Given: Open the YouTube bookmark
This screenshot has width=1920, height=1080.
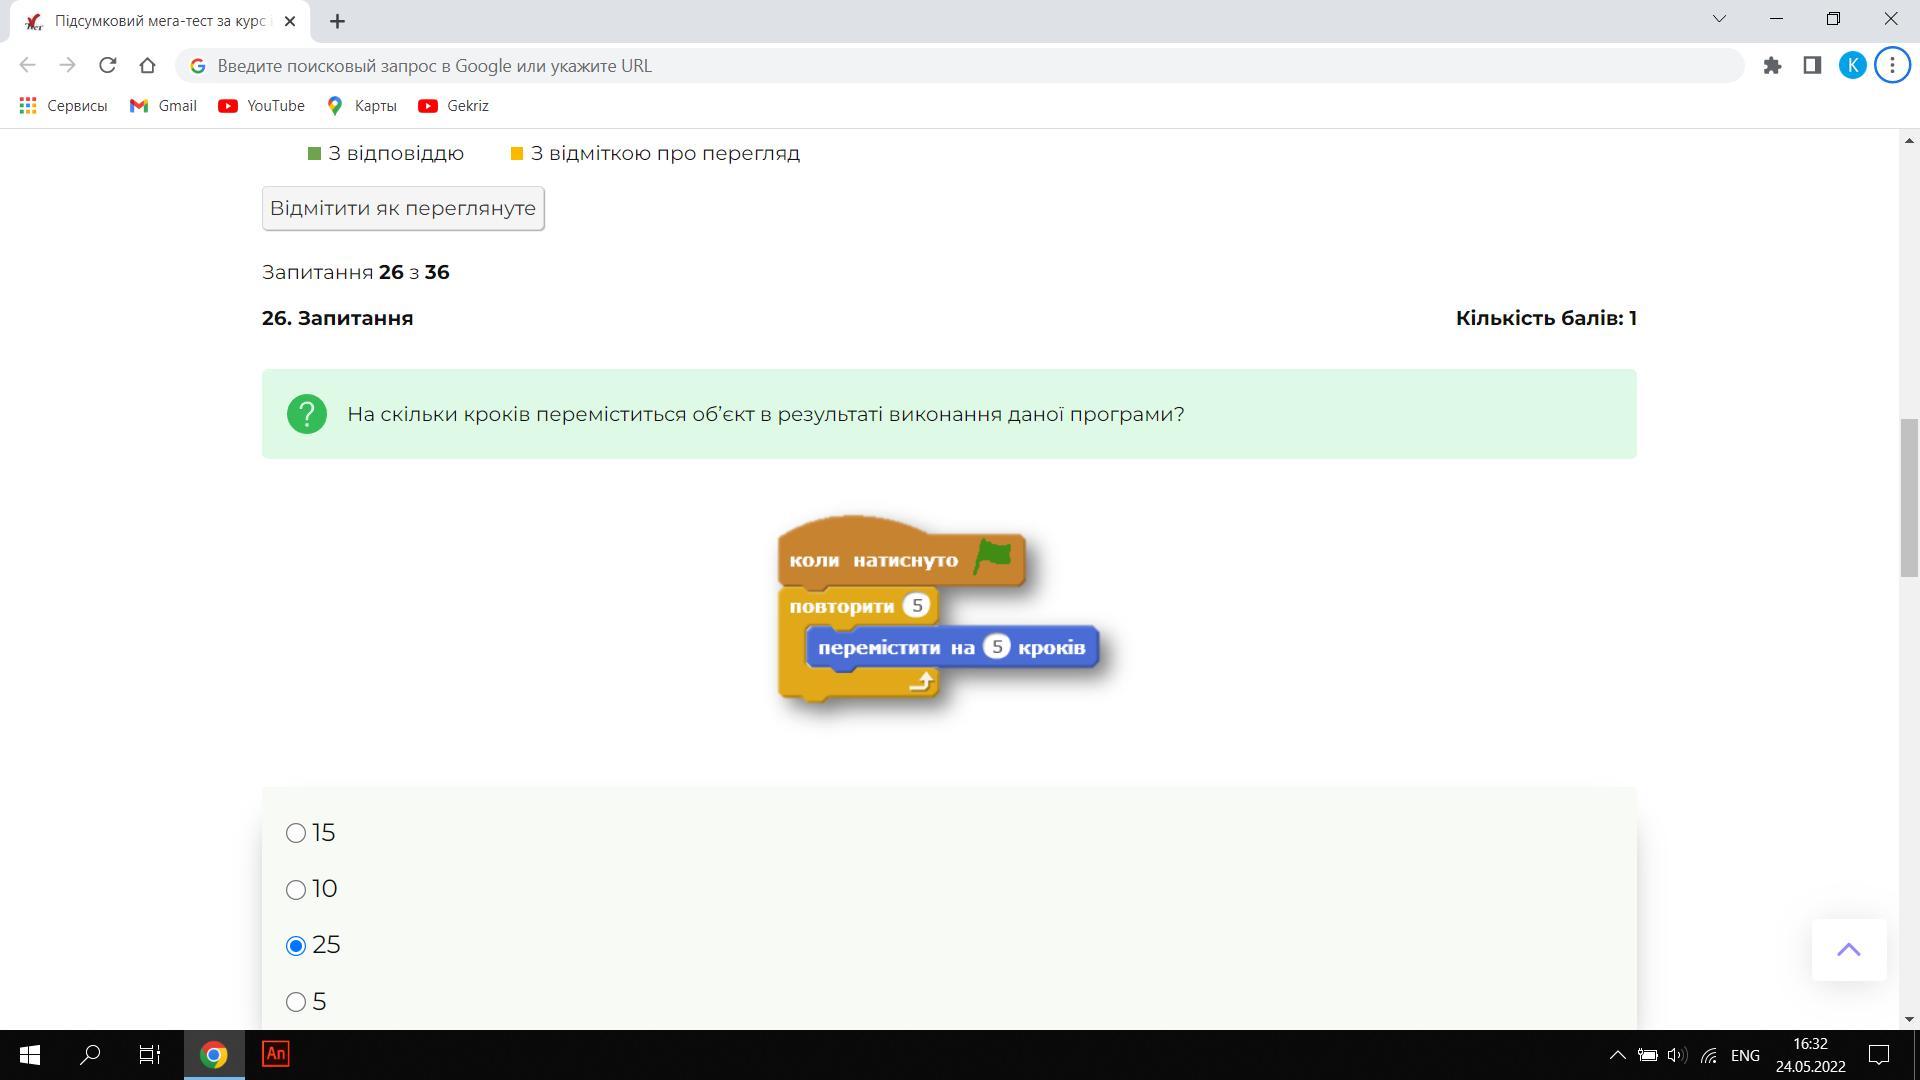Looking at the screenshot, I should 262,106.
